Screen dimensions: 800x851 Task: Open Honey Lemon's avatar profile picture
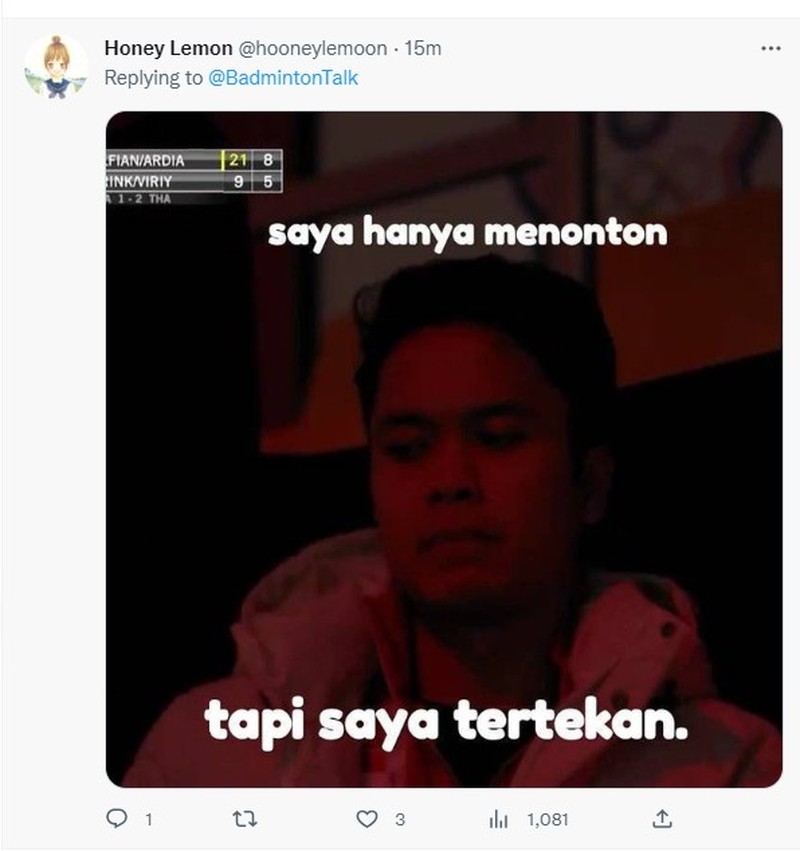point(56,67)
